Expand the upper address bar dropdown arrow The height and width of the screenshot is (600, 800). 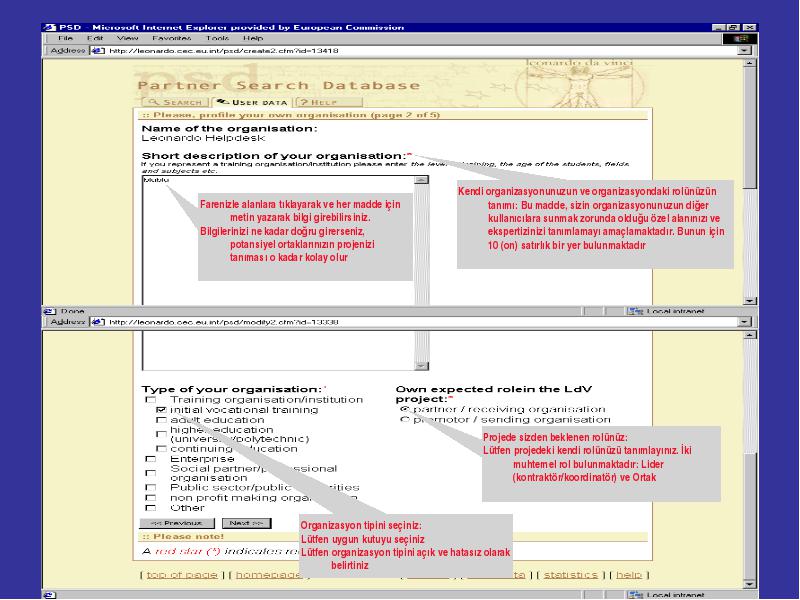[745, 51]
